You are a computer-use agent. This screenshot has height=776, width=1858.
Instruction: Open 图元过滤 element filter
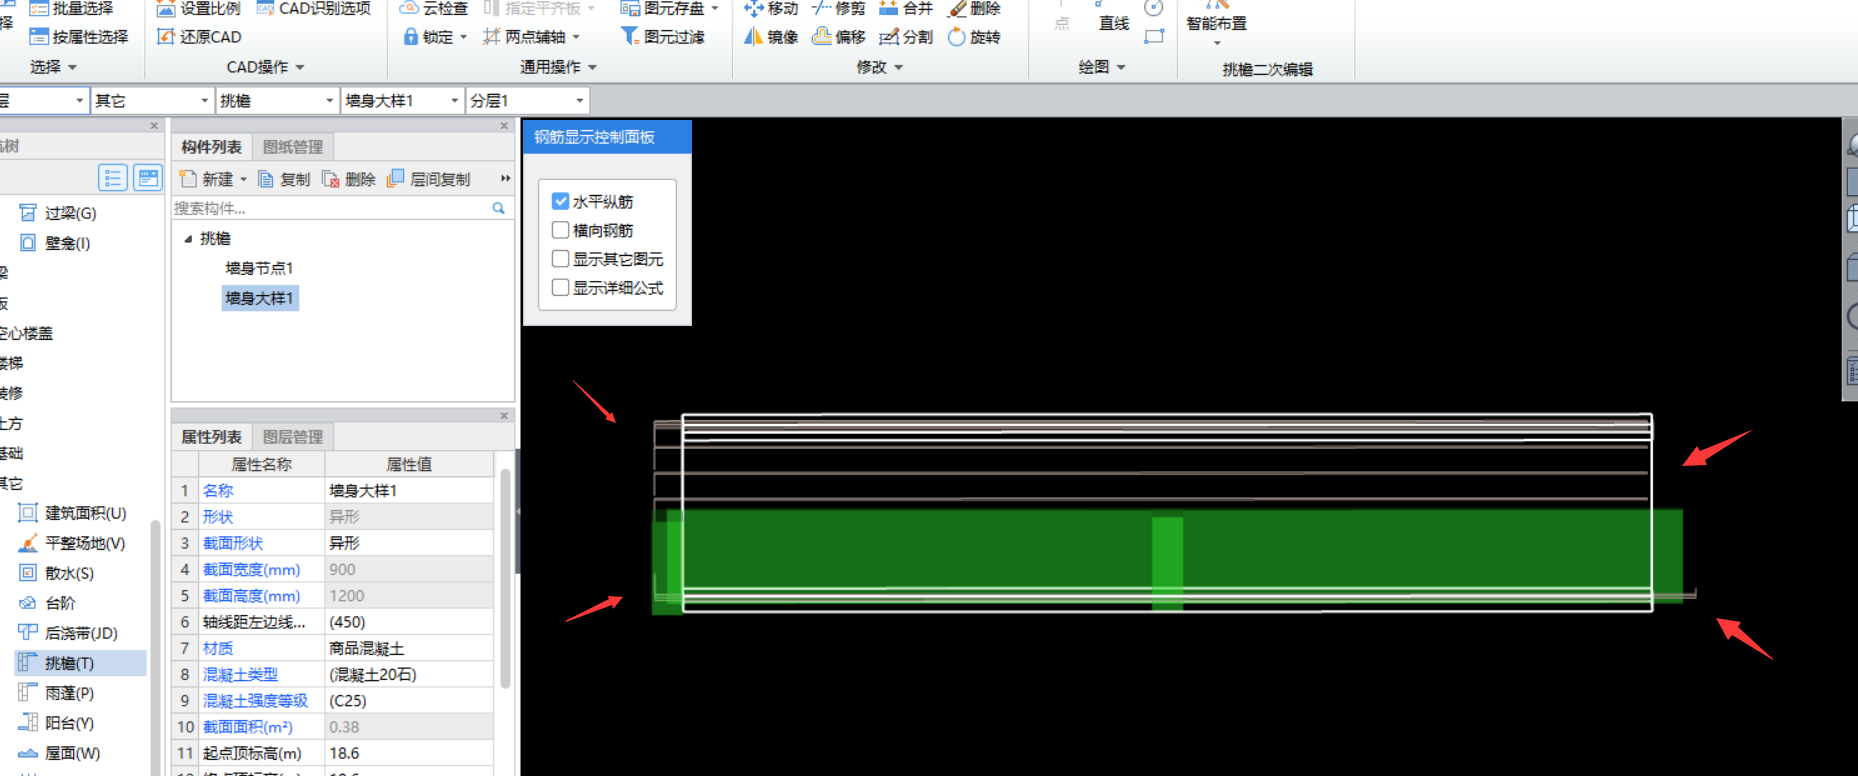pos(663,37)
